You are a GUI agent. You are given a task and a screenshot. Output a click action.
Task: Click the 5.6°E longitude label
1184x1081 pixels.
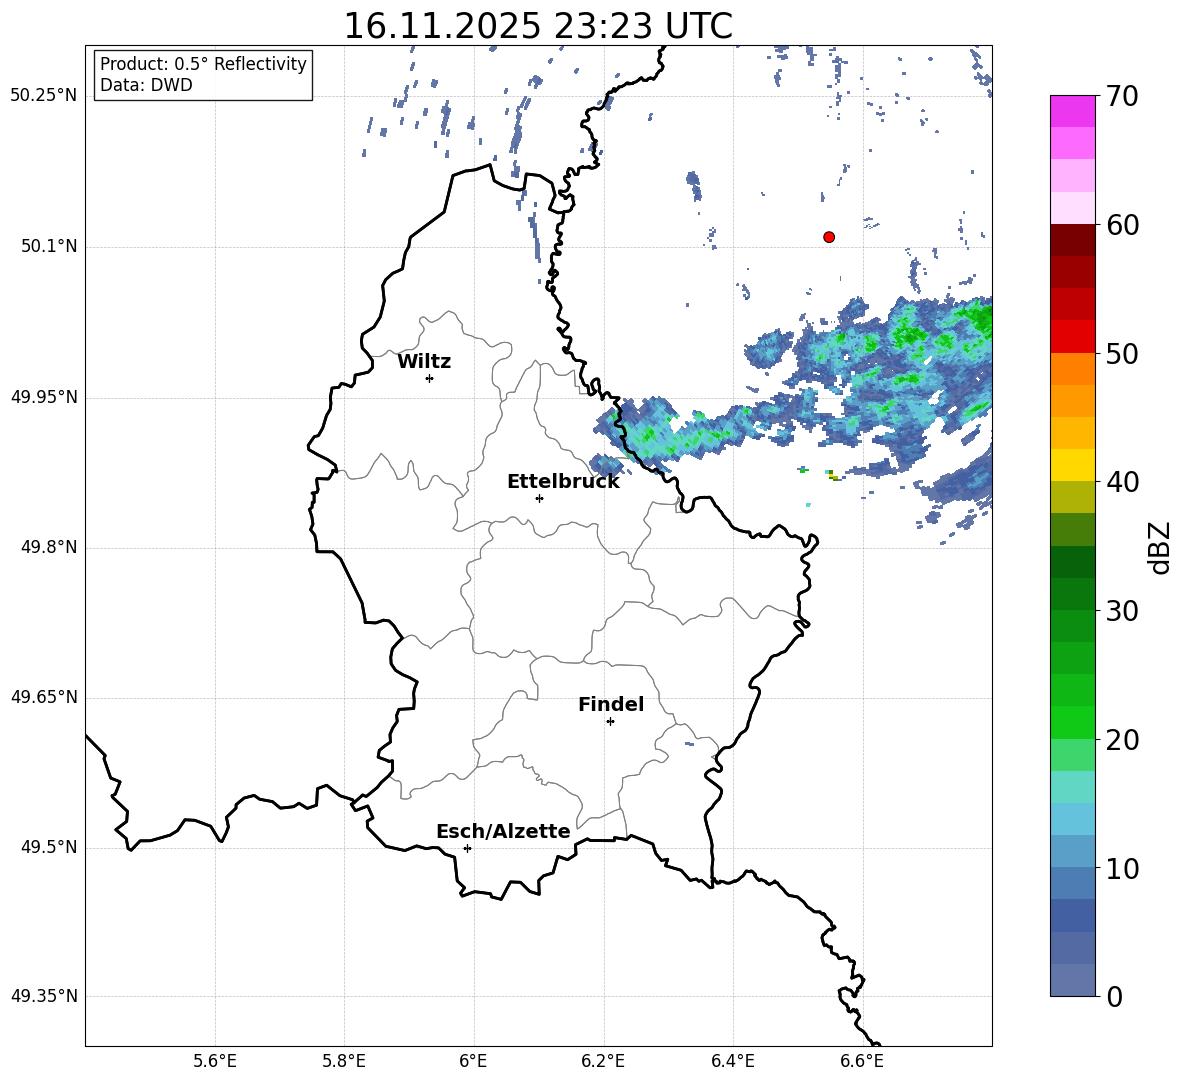point(215,1061)
